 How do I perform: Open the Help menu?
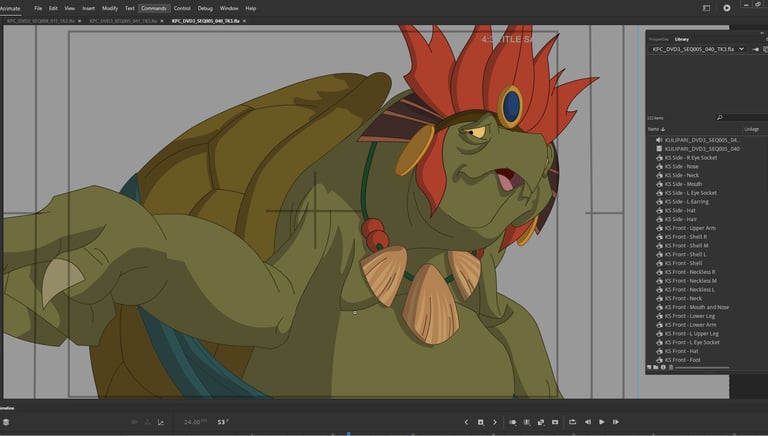251,8
